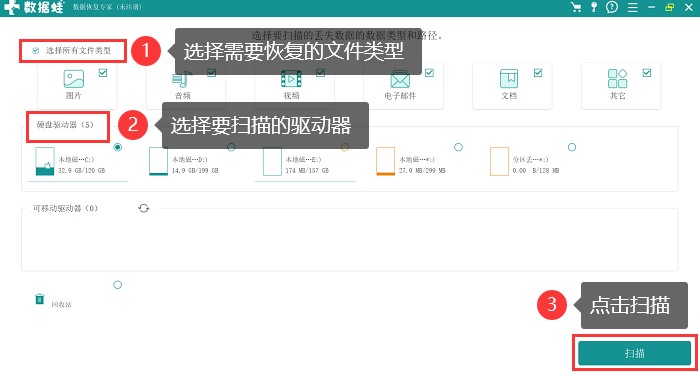Click the E: local disk icon

click(x=272, y=162)
